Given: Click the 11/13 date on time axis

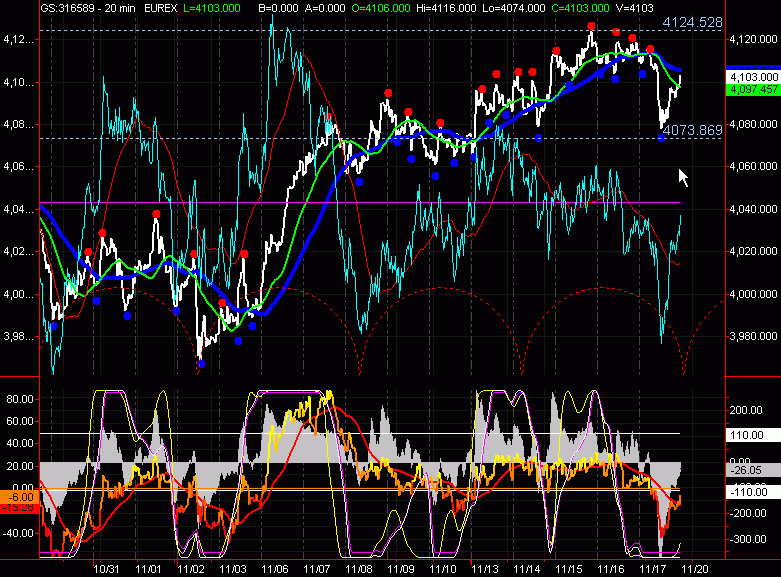Looking at the screenshot, I should click(485, 569).
